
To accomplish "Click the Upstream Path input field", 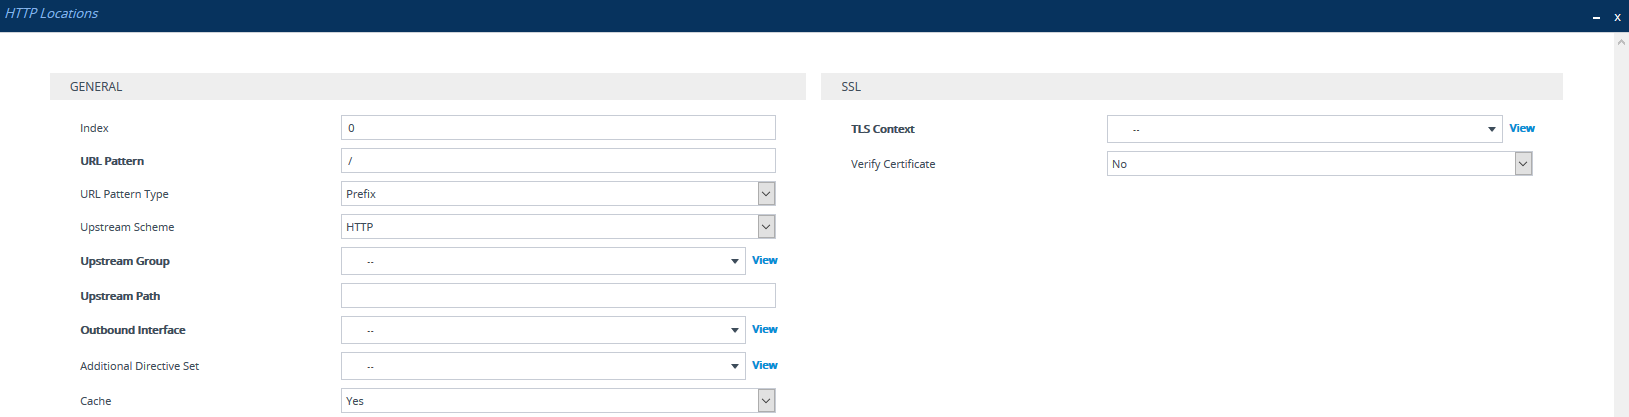I will pos(557,296).
